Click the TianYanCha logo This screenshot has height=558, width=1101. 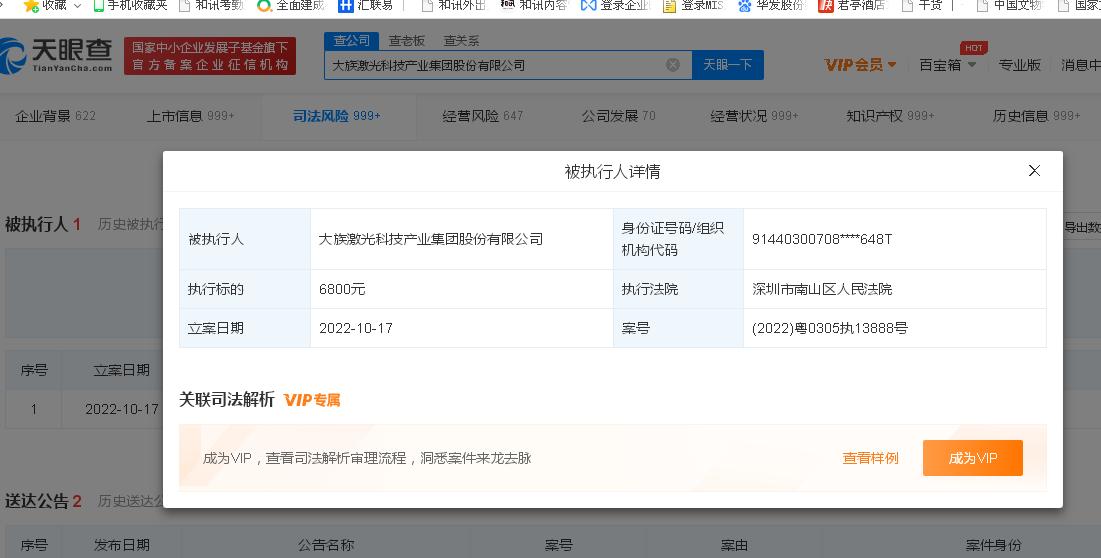56,55
